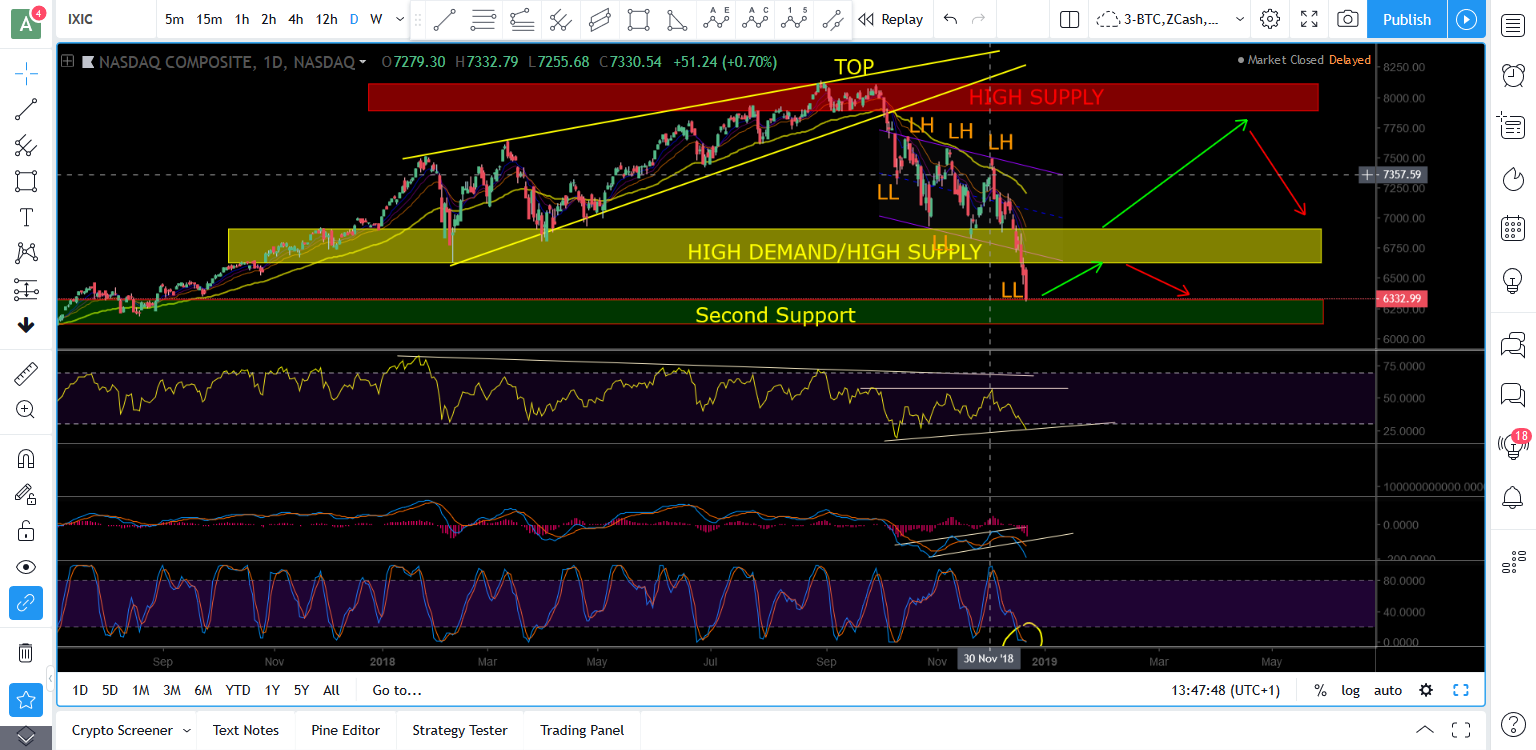Select the Text annotation tool

(26, 217)
